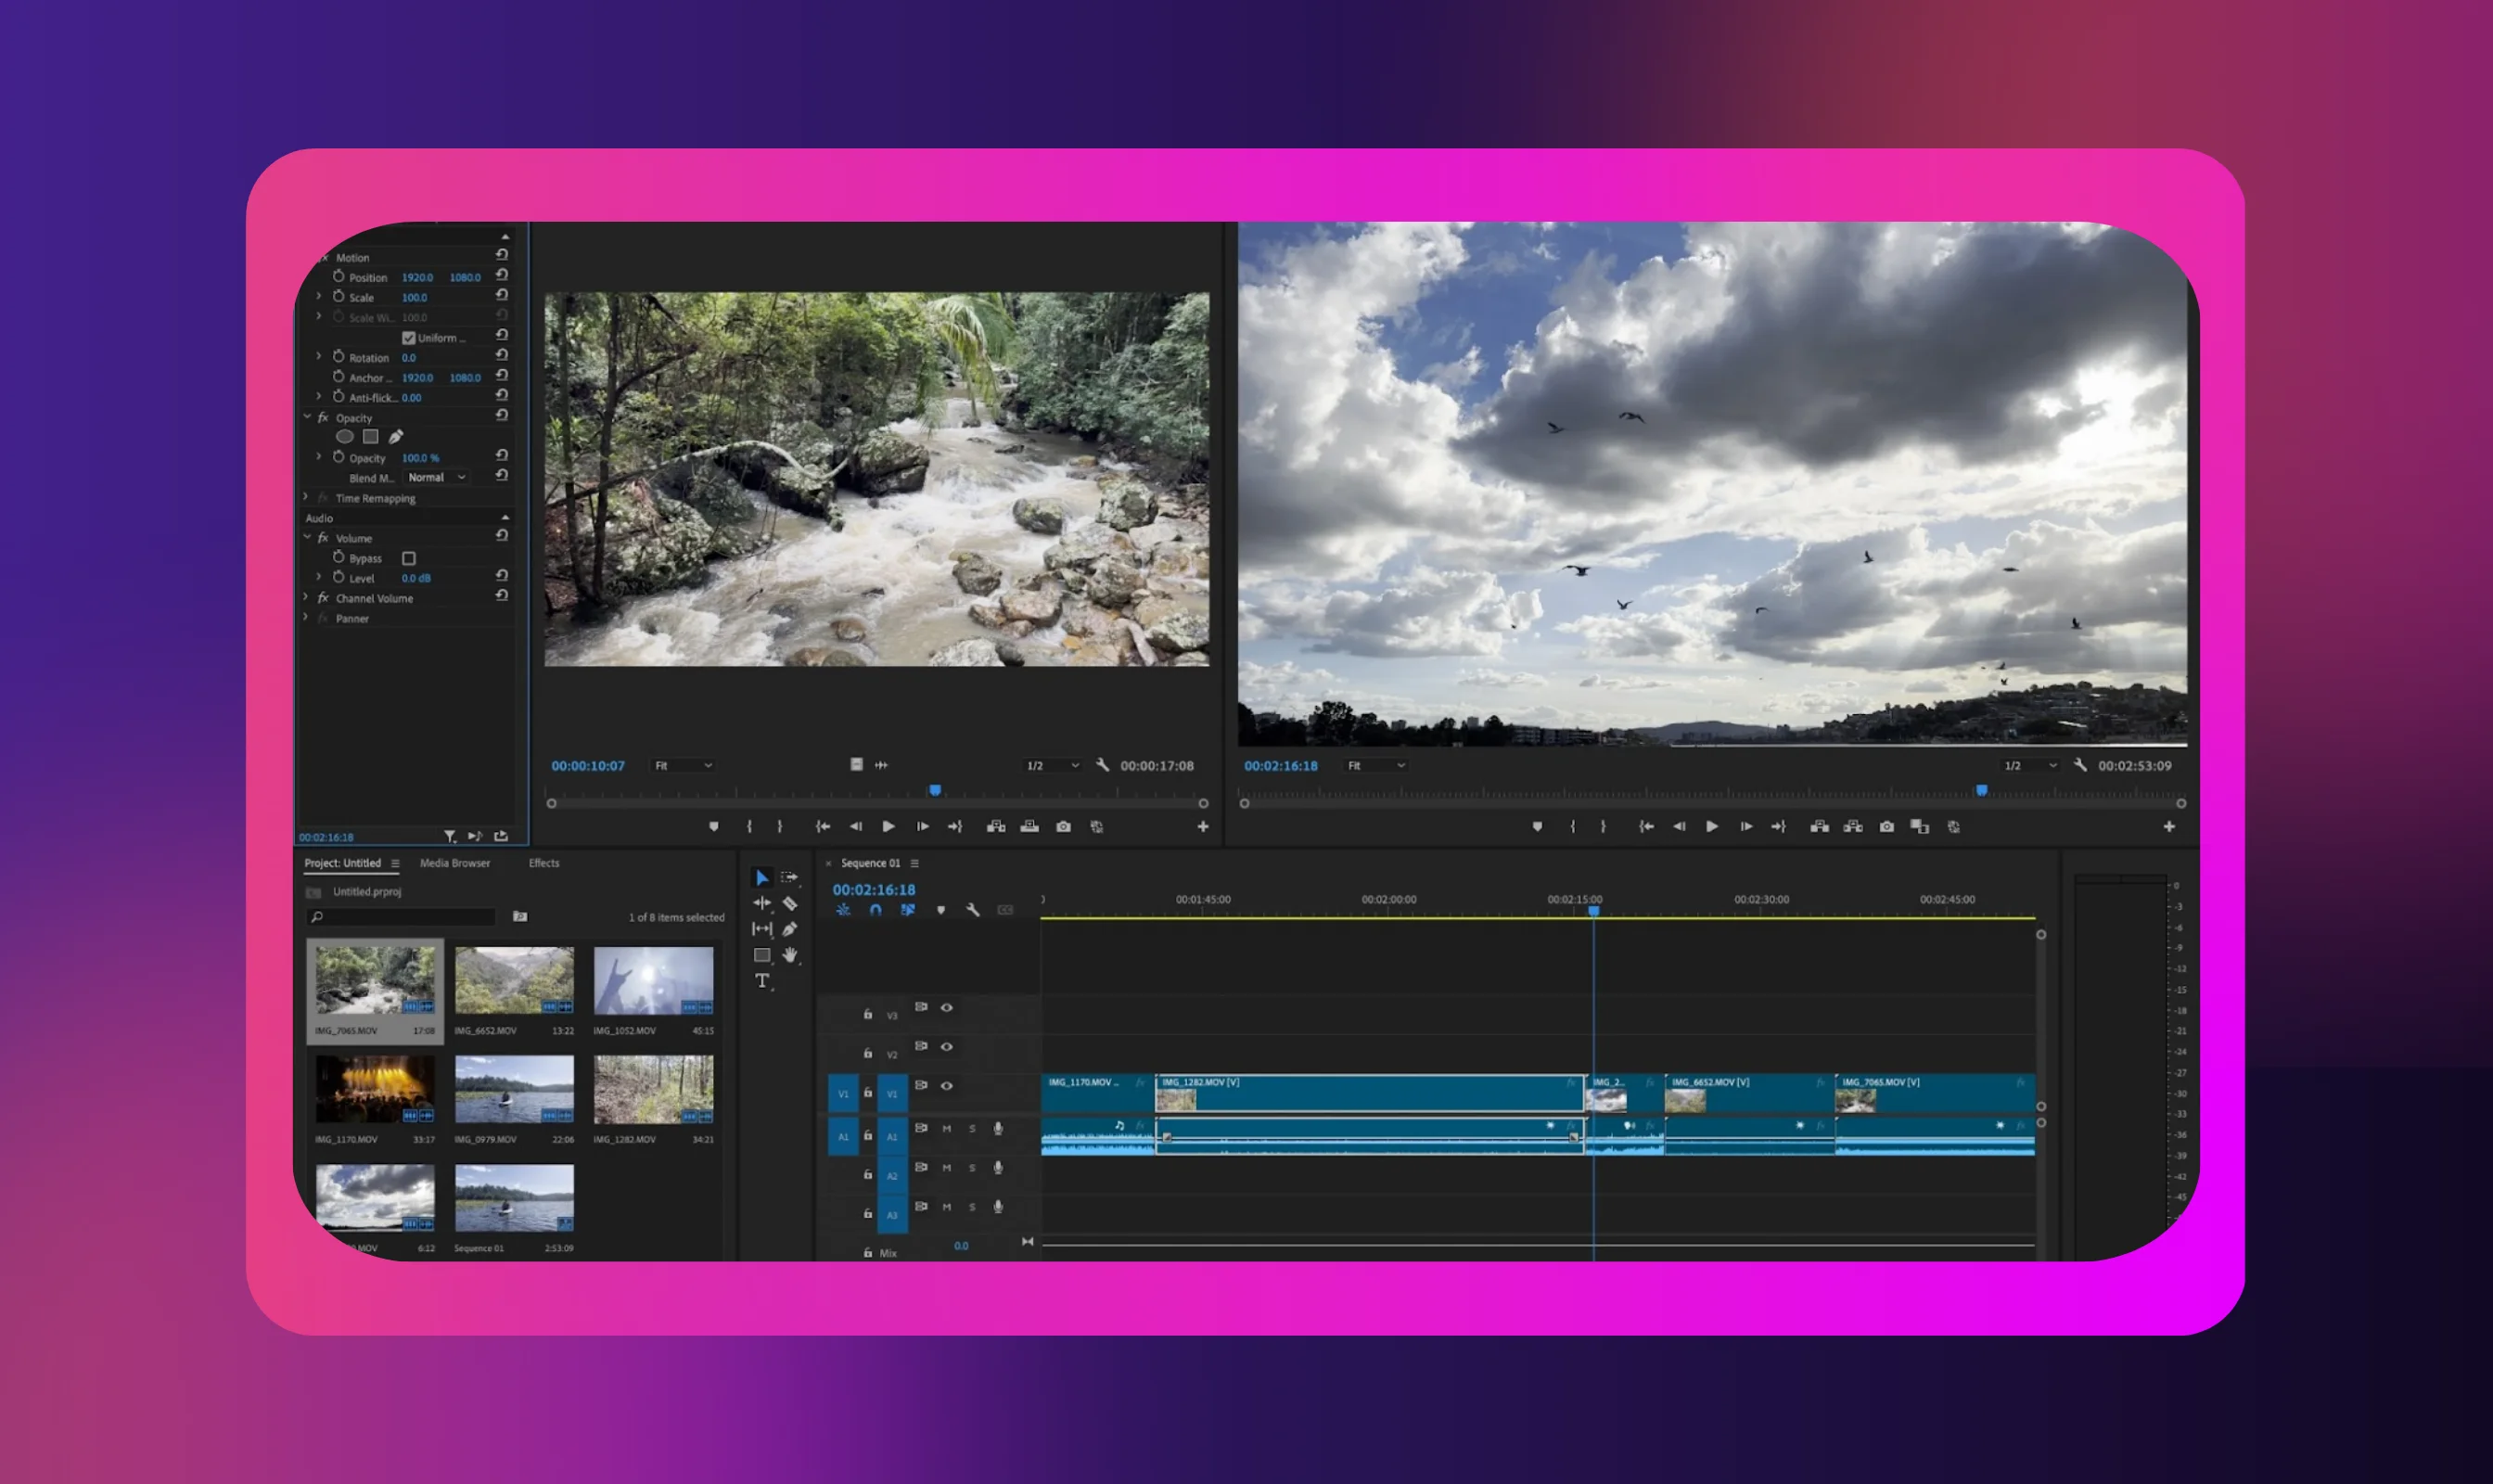The width and height of the screenshot is (2493, 1484).
Task: Toggle timeline snap magnet icon
Action: [875, 910]
